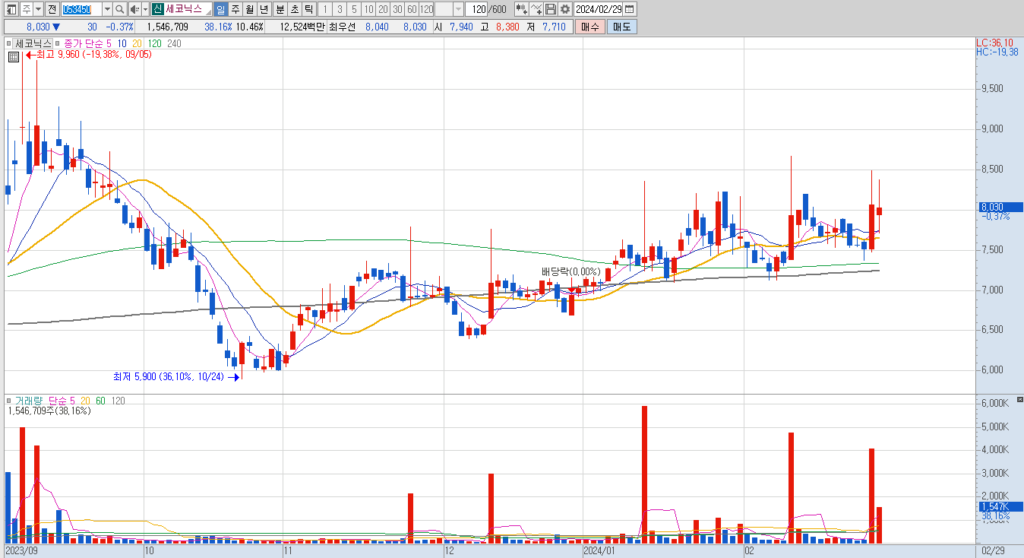The width and height of the screenshot is (1024, 558).
Task: Choose the 1 interval button
Action: (325, 9)
